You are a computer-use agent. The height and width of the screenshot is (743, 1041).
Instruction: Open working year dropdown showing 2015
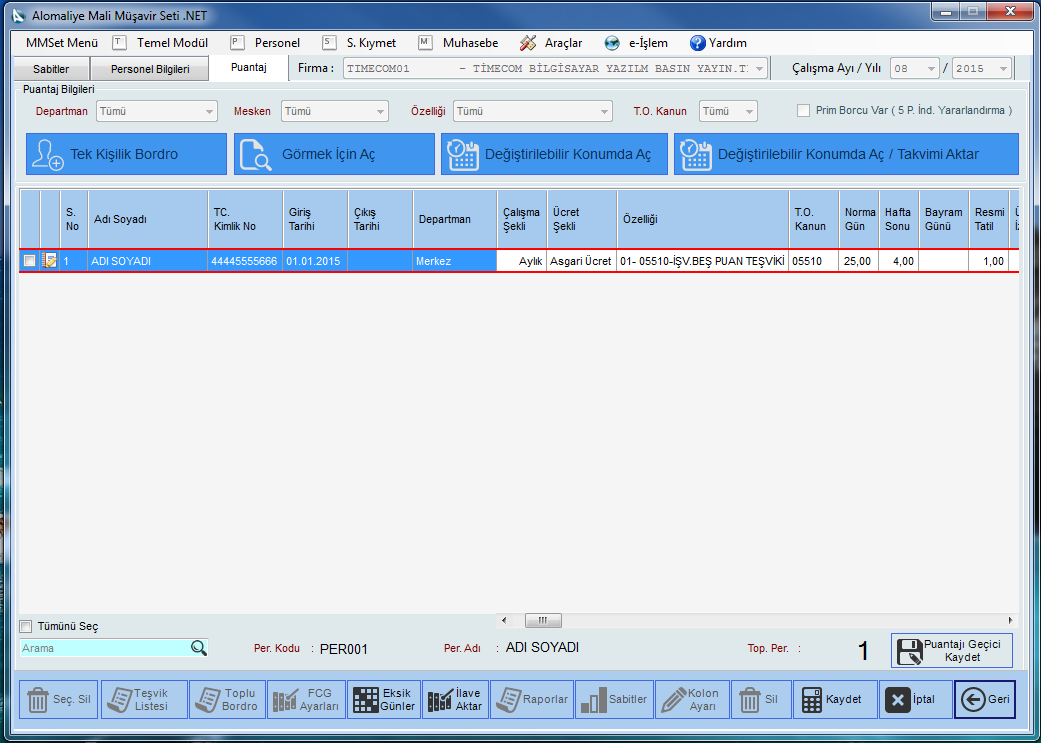tap(982, 68)
